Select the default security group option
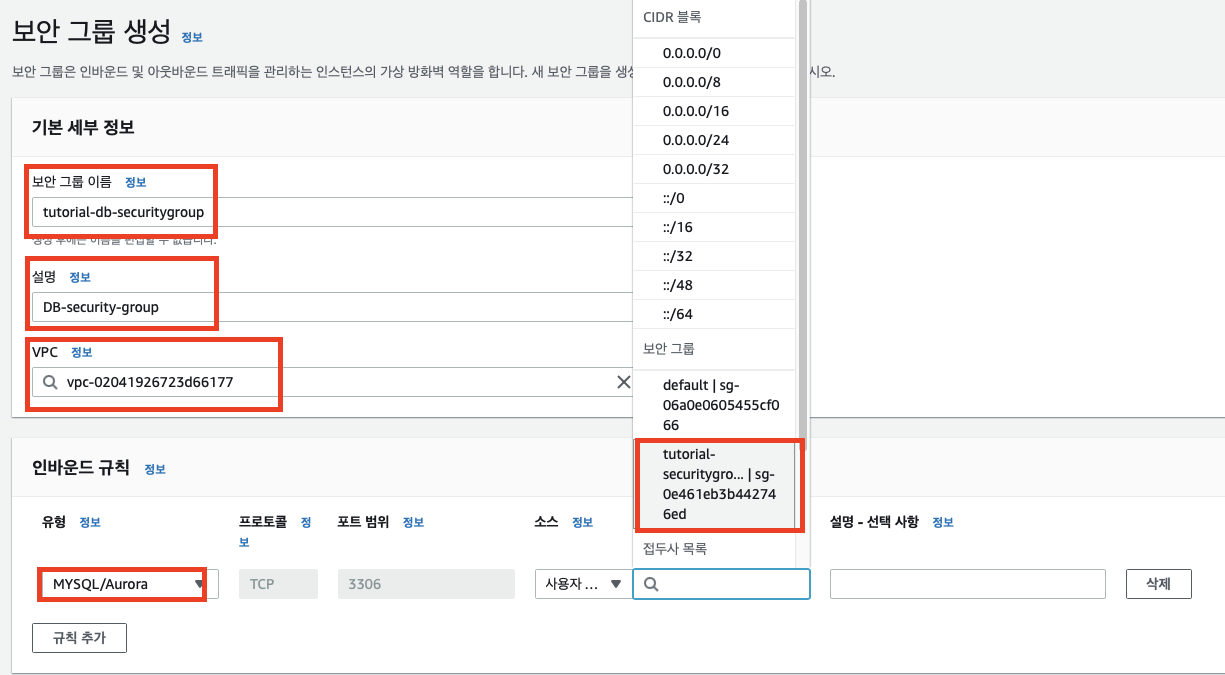 tap(714, 405)
